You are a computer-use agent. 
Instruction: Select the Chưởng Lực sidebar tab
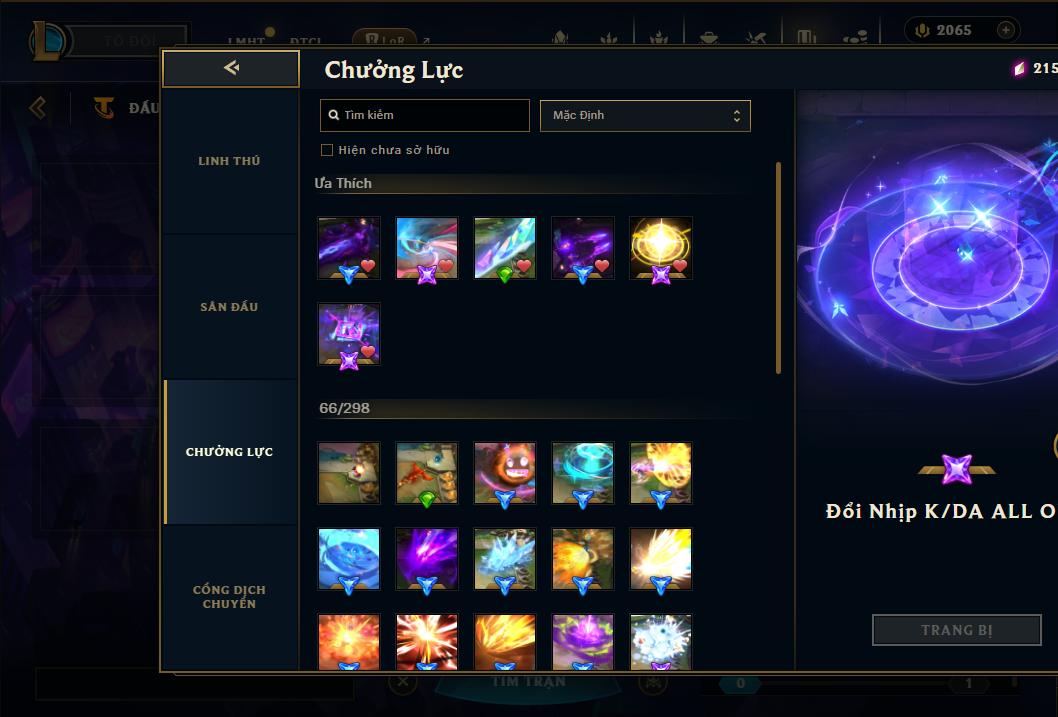[229, 452]
